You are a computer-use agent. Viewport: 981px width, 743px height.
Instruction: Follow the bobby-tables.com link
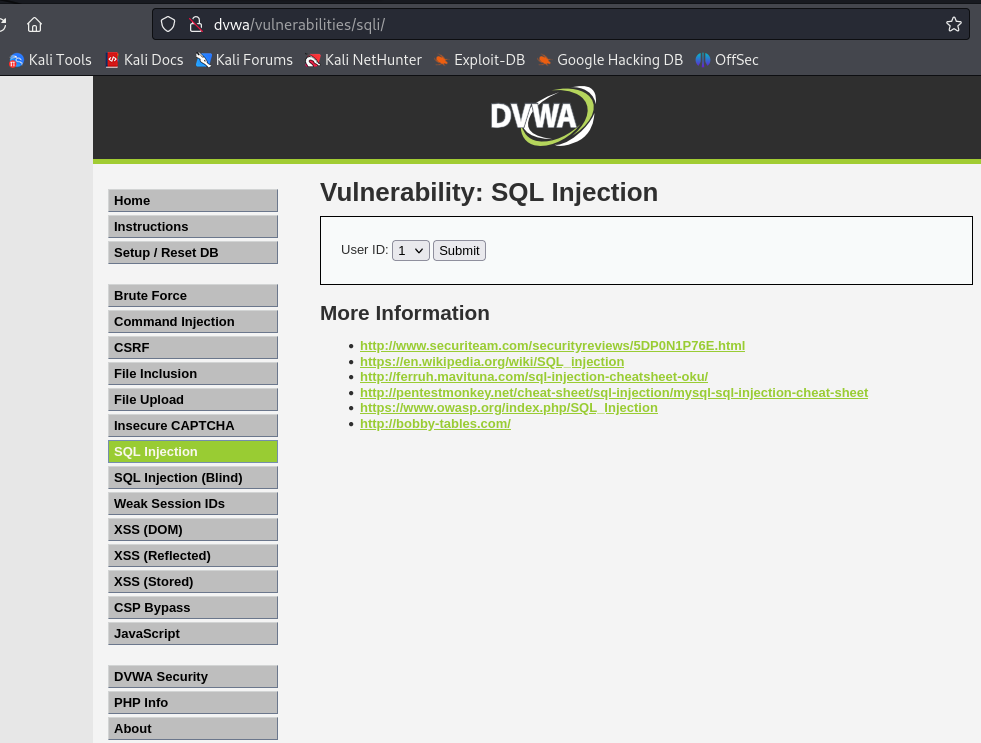(435, 424)
